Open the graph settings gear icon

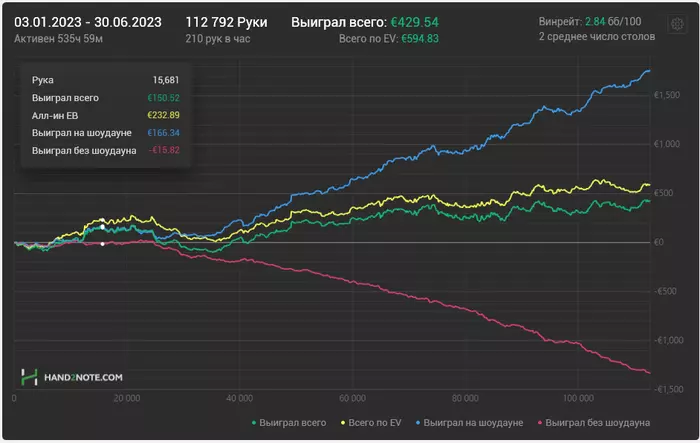coord(677,24)
